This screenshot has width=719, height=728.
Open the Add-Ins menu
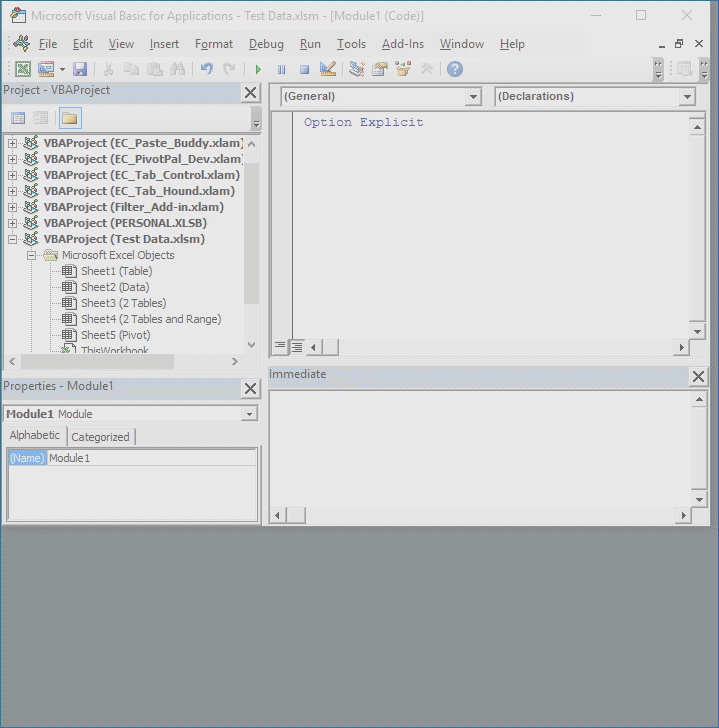click(x=403, y=44)
